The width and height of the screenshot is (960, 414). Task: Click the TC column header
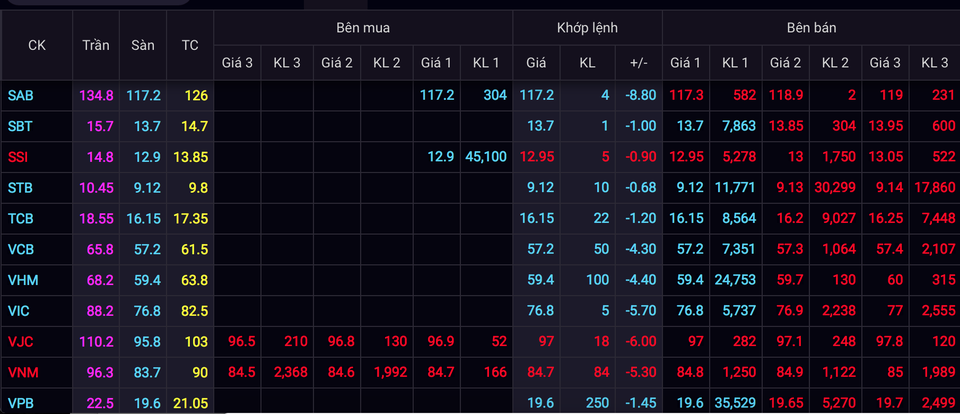[x=190, y=45]
